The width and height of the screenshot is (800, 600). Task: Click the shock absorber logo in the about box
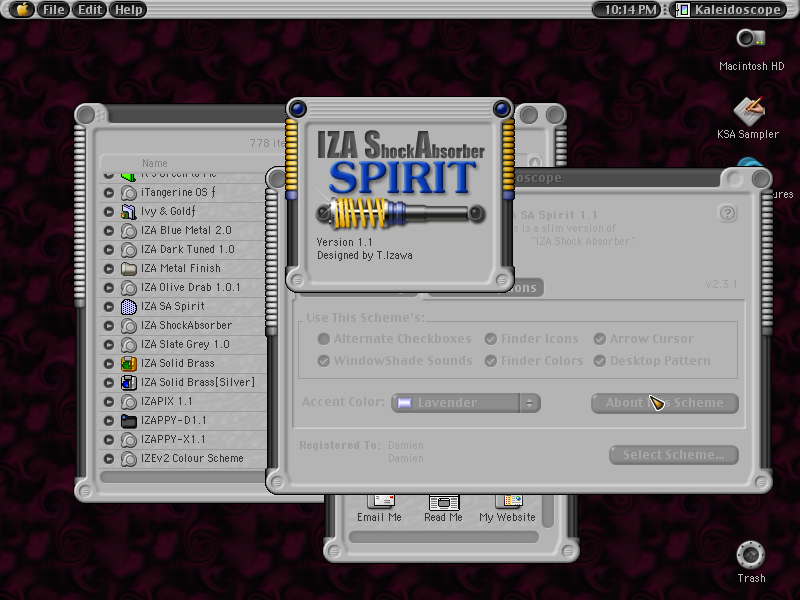(401, 213)
